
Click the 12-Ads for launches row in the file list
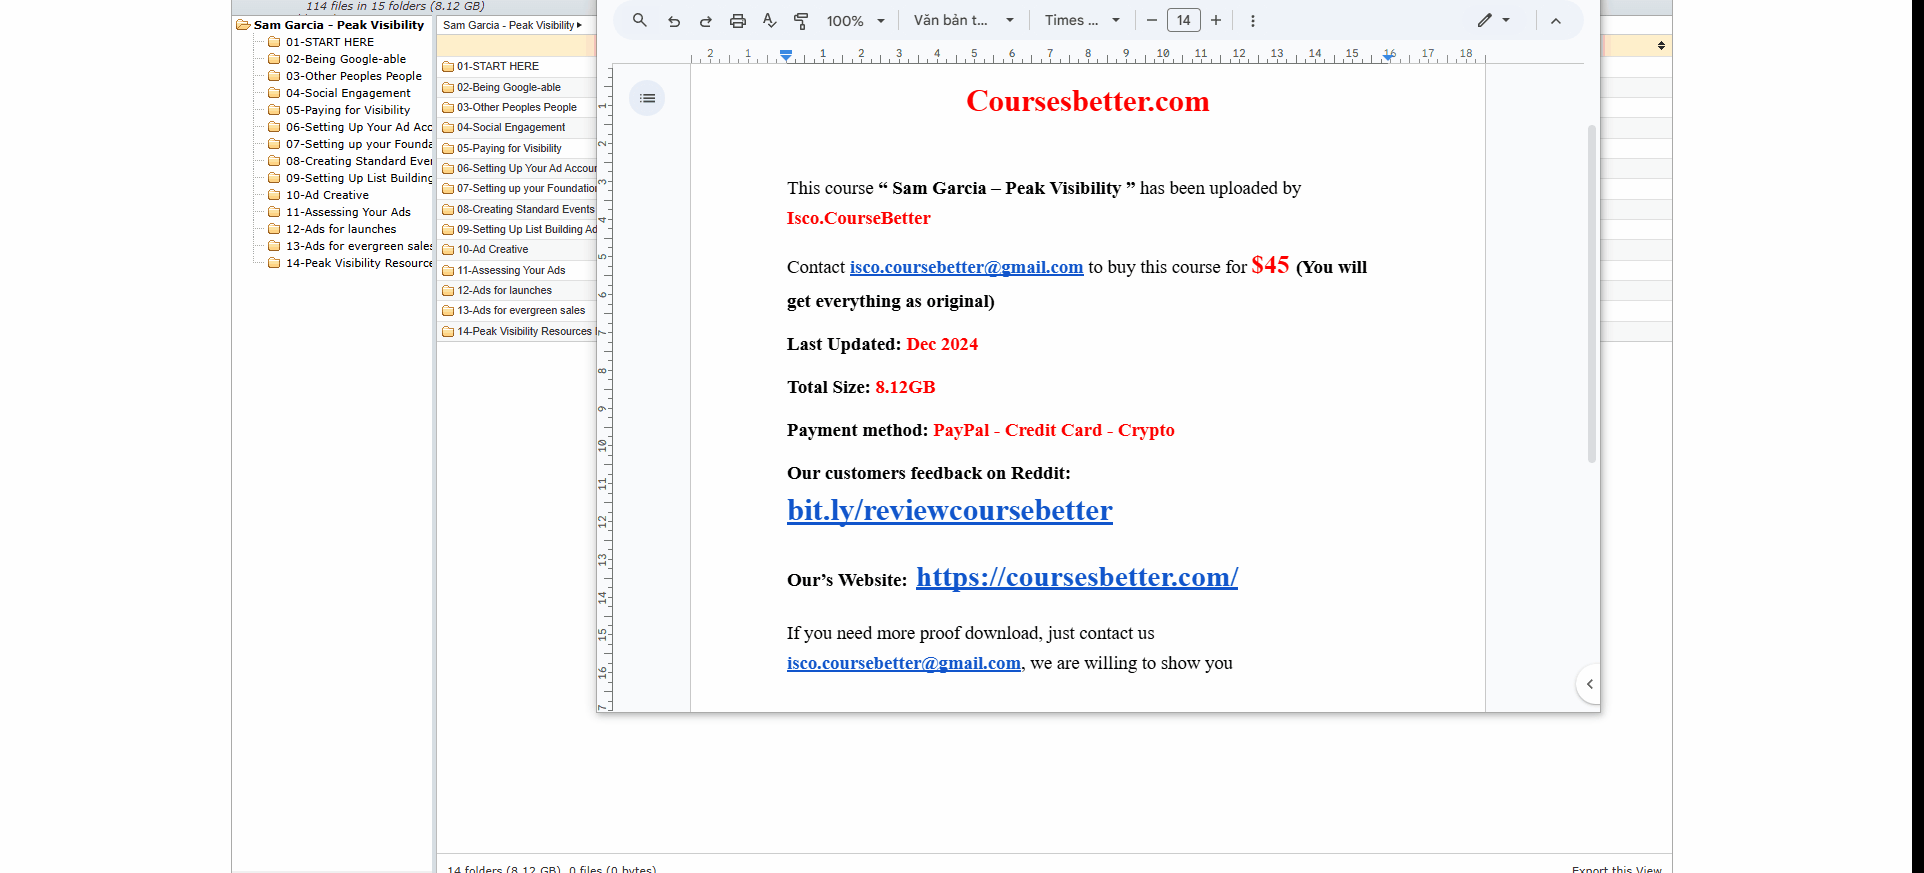[x=517, y=290]
